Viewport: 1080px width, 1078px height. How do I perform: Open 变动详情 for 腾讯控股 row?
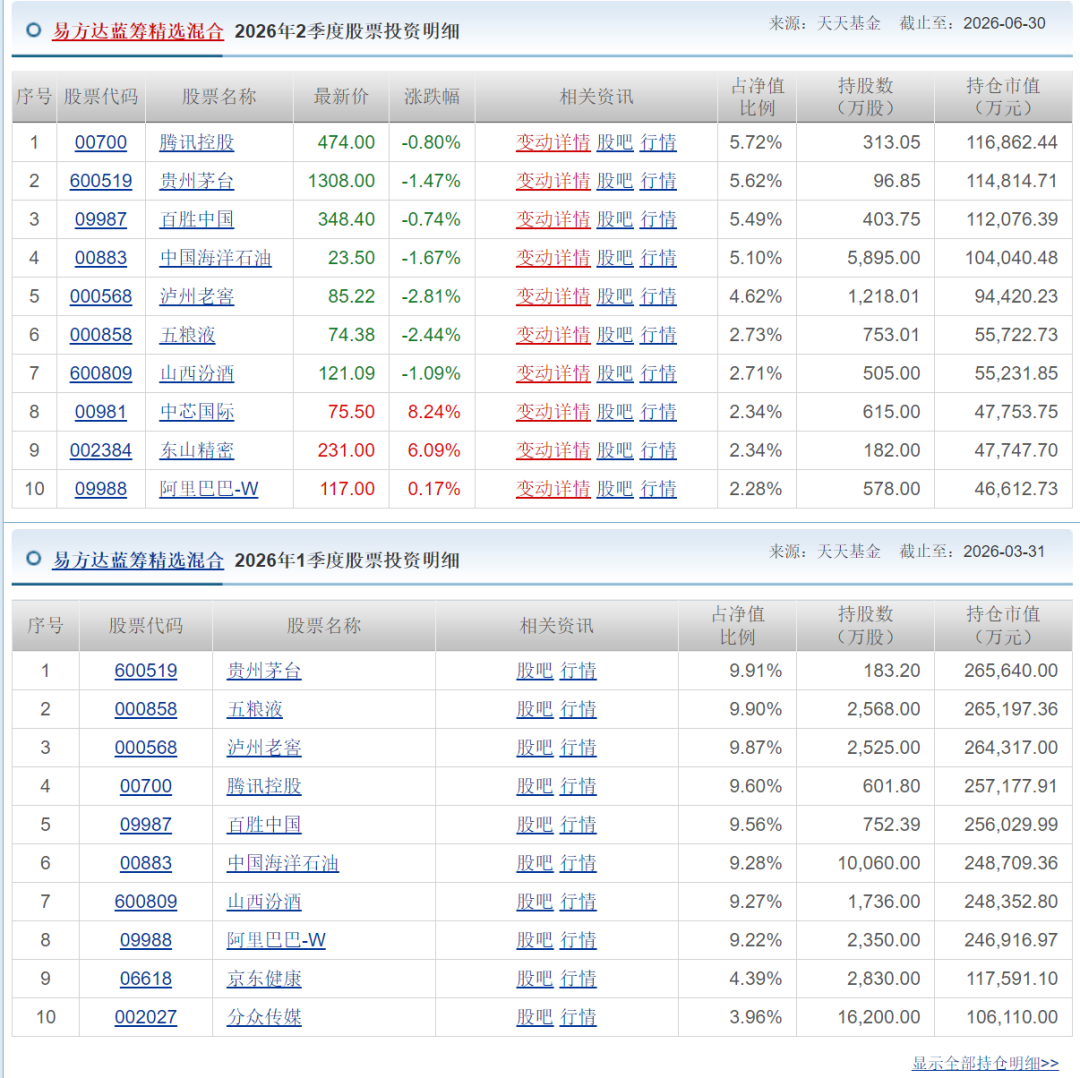pos(553,143)
